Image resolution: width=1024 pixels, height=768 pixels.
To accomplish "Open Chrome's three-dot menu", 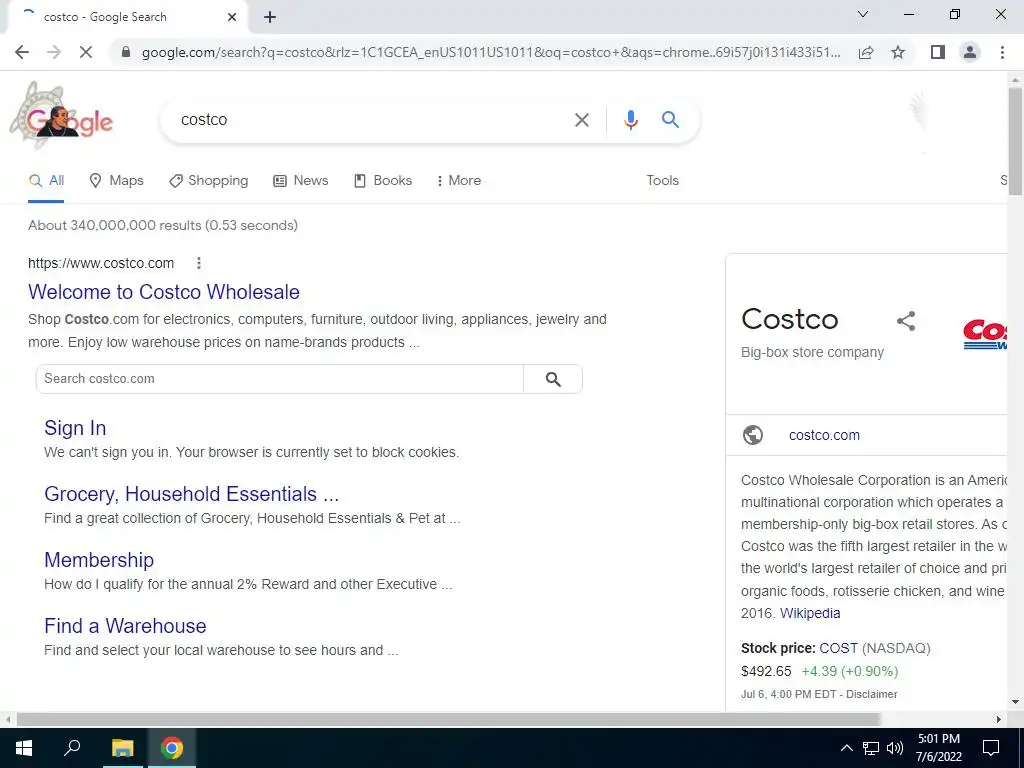I will coord(1002,52).
